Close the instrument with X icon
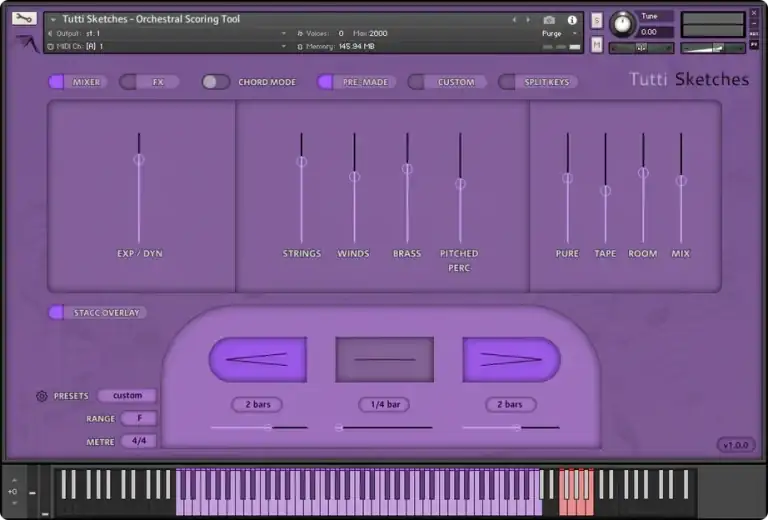This screenshot has width=768, height=520. point(754,13)
